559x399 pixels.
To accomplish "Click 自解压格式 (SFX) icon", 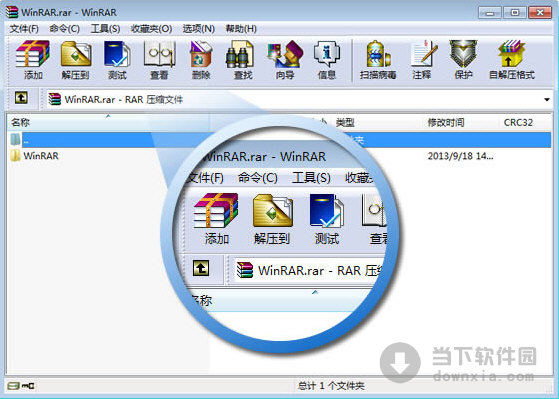I will [x=512, y=60].
